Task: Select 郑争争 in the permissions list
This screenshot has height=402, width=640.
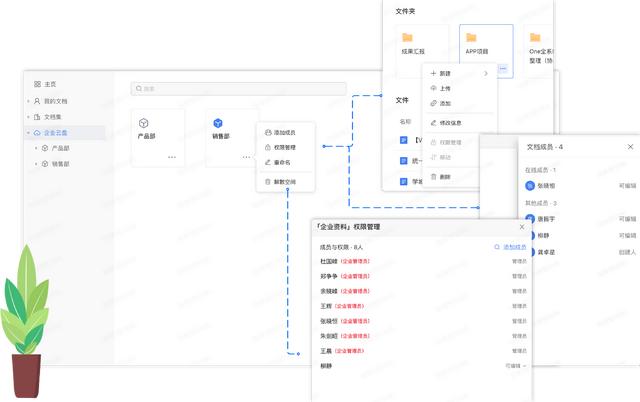Action: 329,276
